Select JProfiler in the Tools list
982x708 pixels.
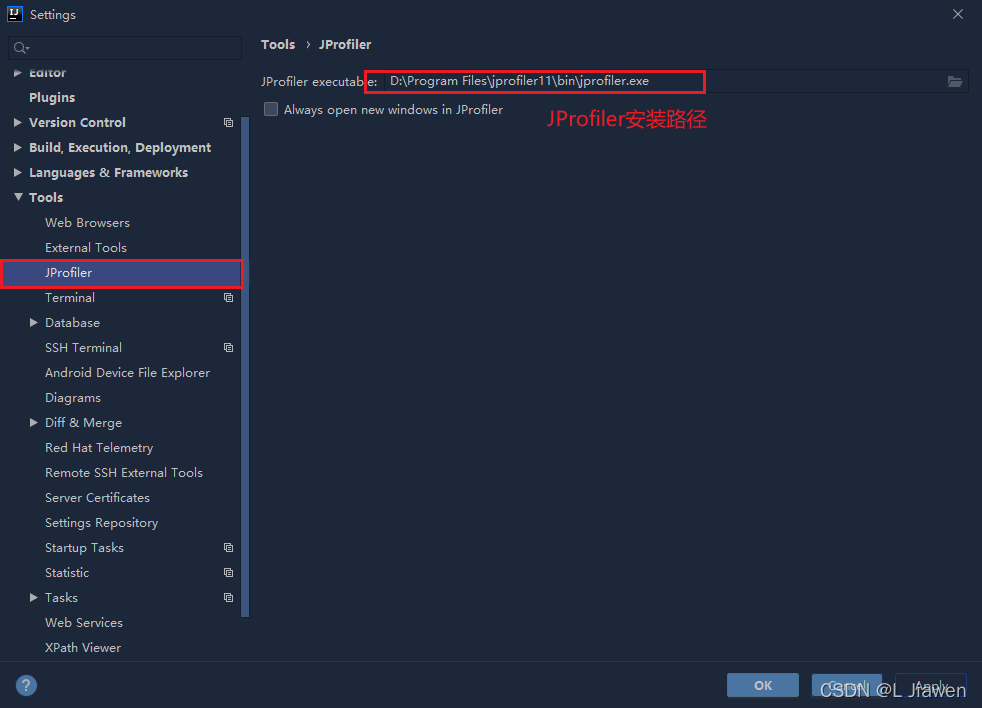[x=121, y=273]
